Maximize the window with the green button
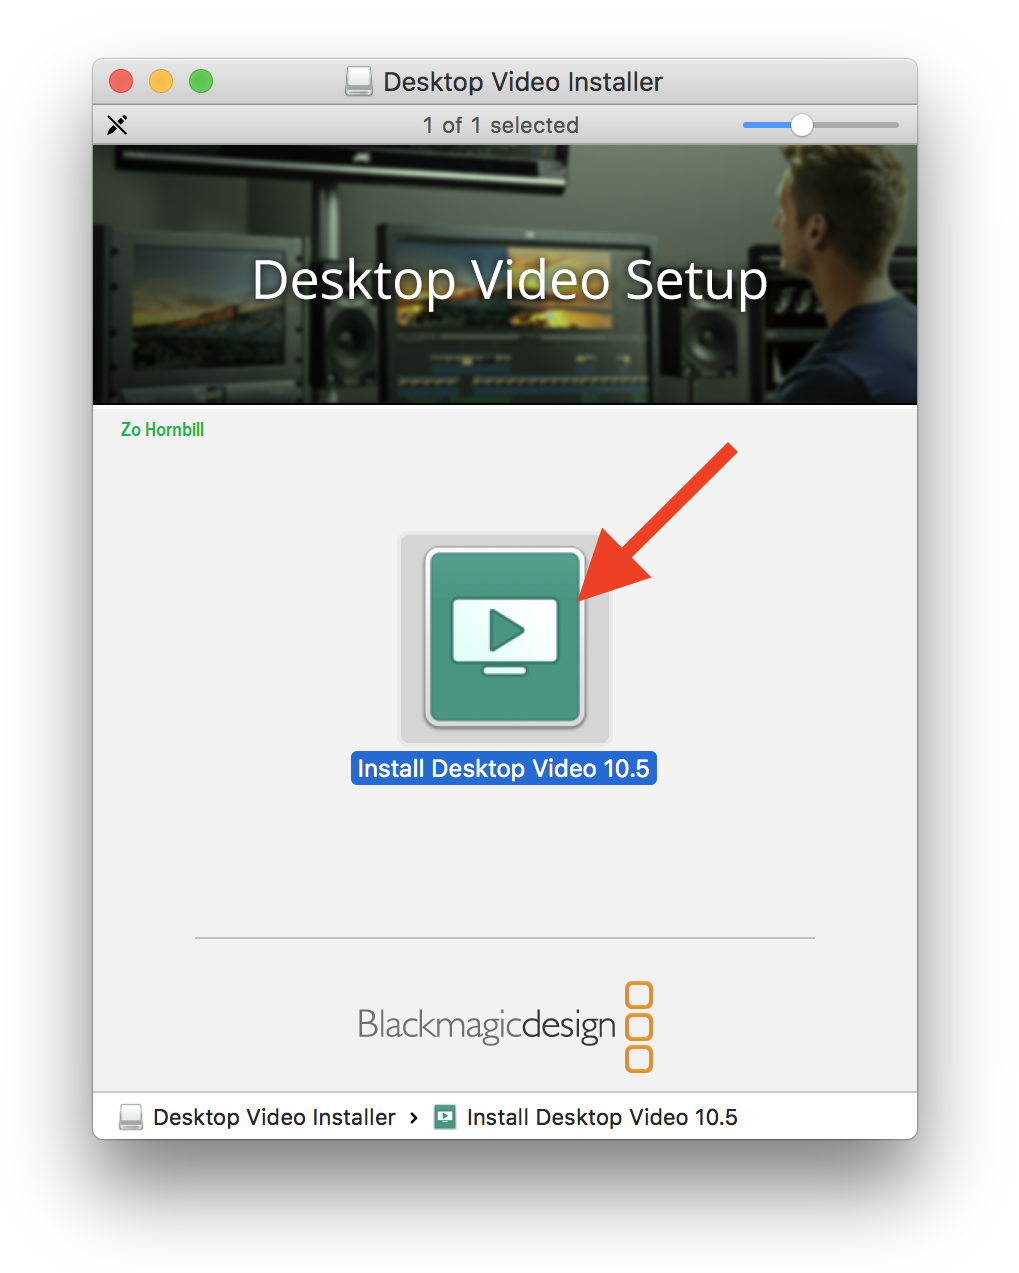 point(201,81)
